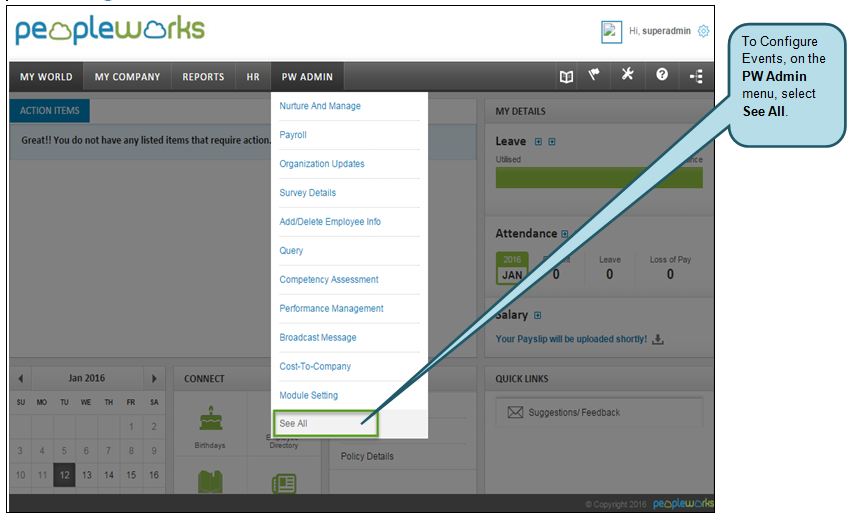Click the peopleworks logo
This screenshot has width=852, height=522.
click(110, 31)
